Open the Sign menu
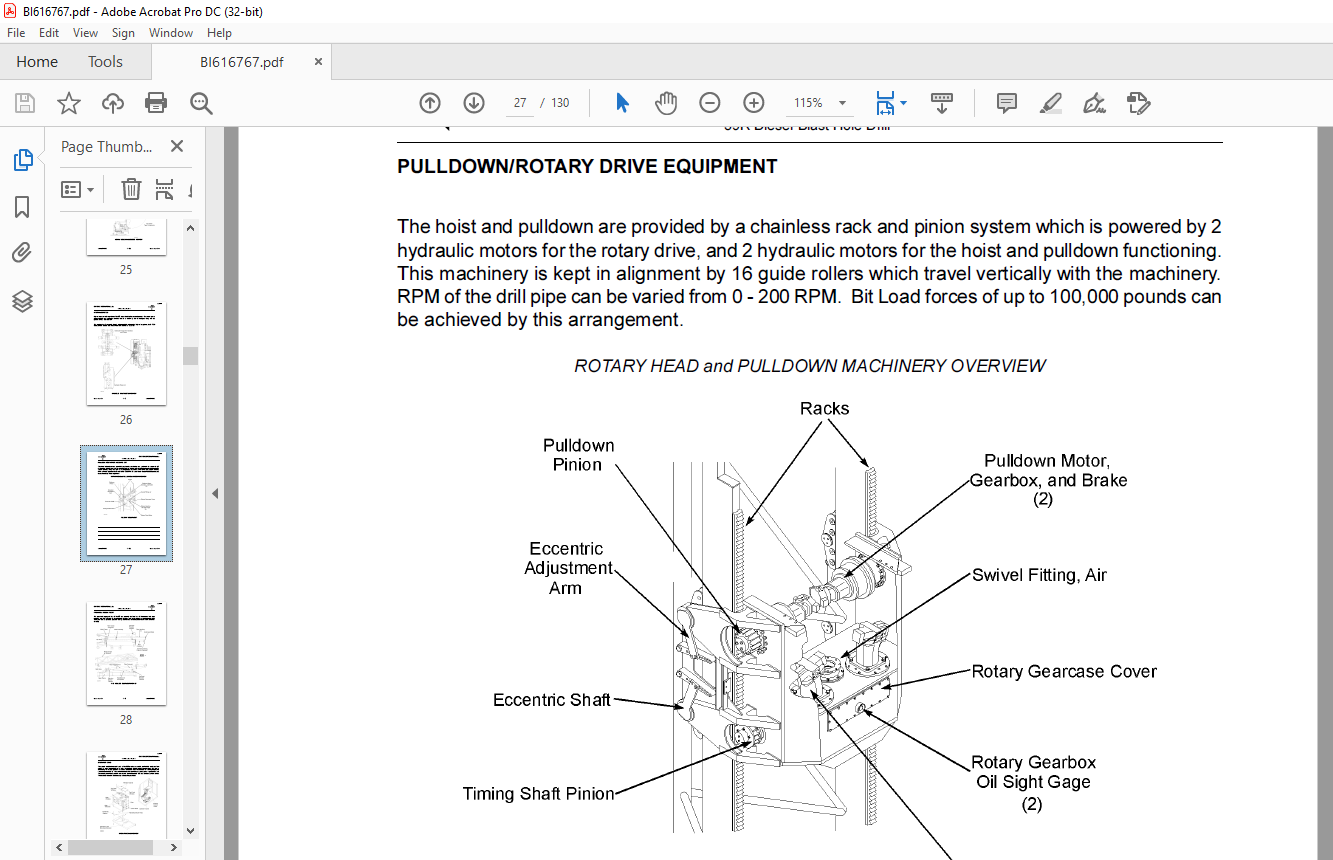Image resolution: width=1333 pixels, height=860 pixels. (x=123, y=33)
